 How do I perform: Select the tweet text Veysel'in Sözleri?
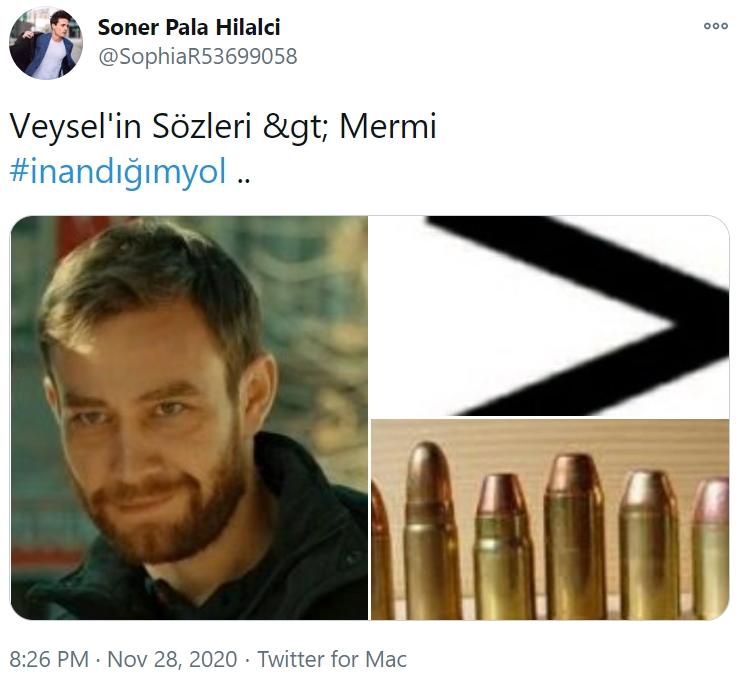(130, 127)
